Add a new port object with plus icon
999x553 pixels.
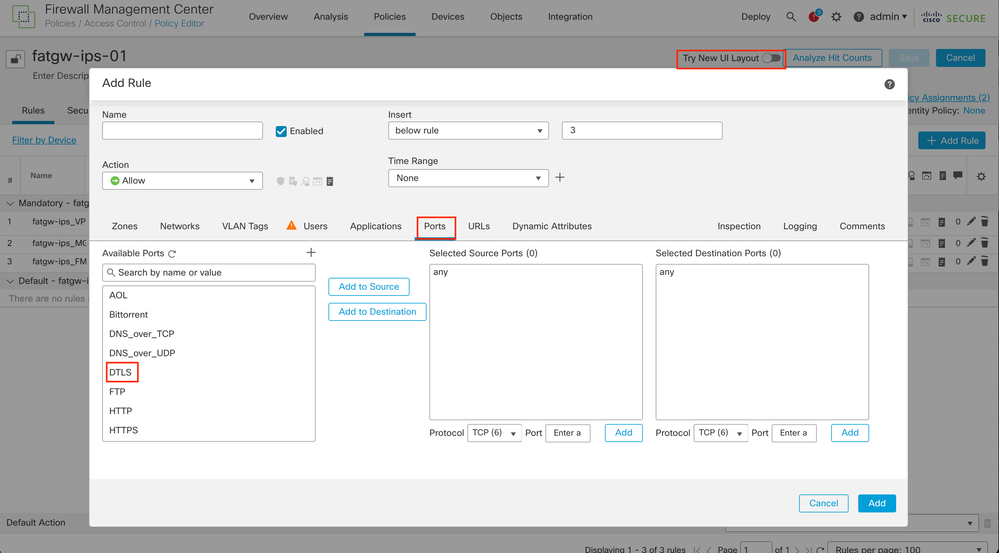tap(311, 253)
